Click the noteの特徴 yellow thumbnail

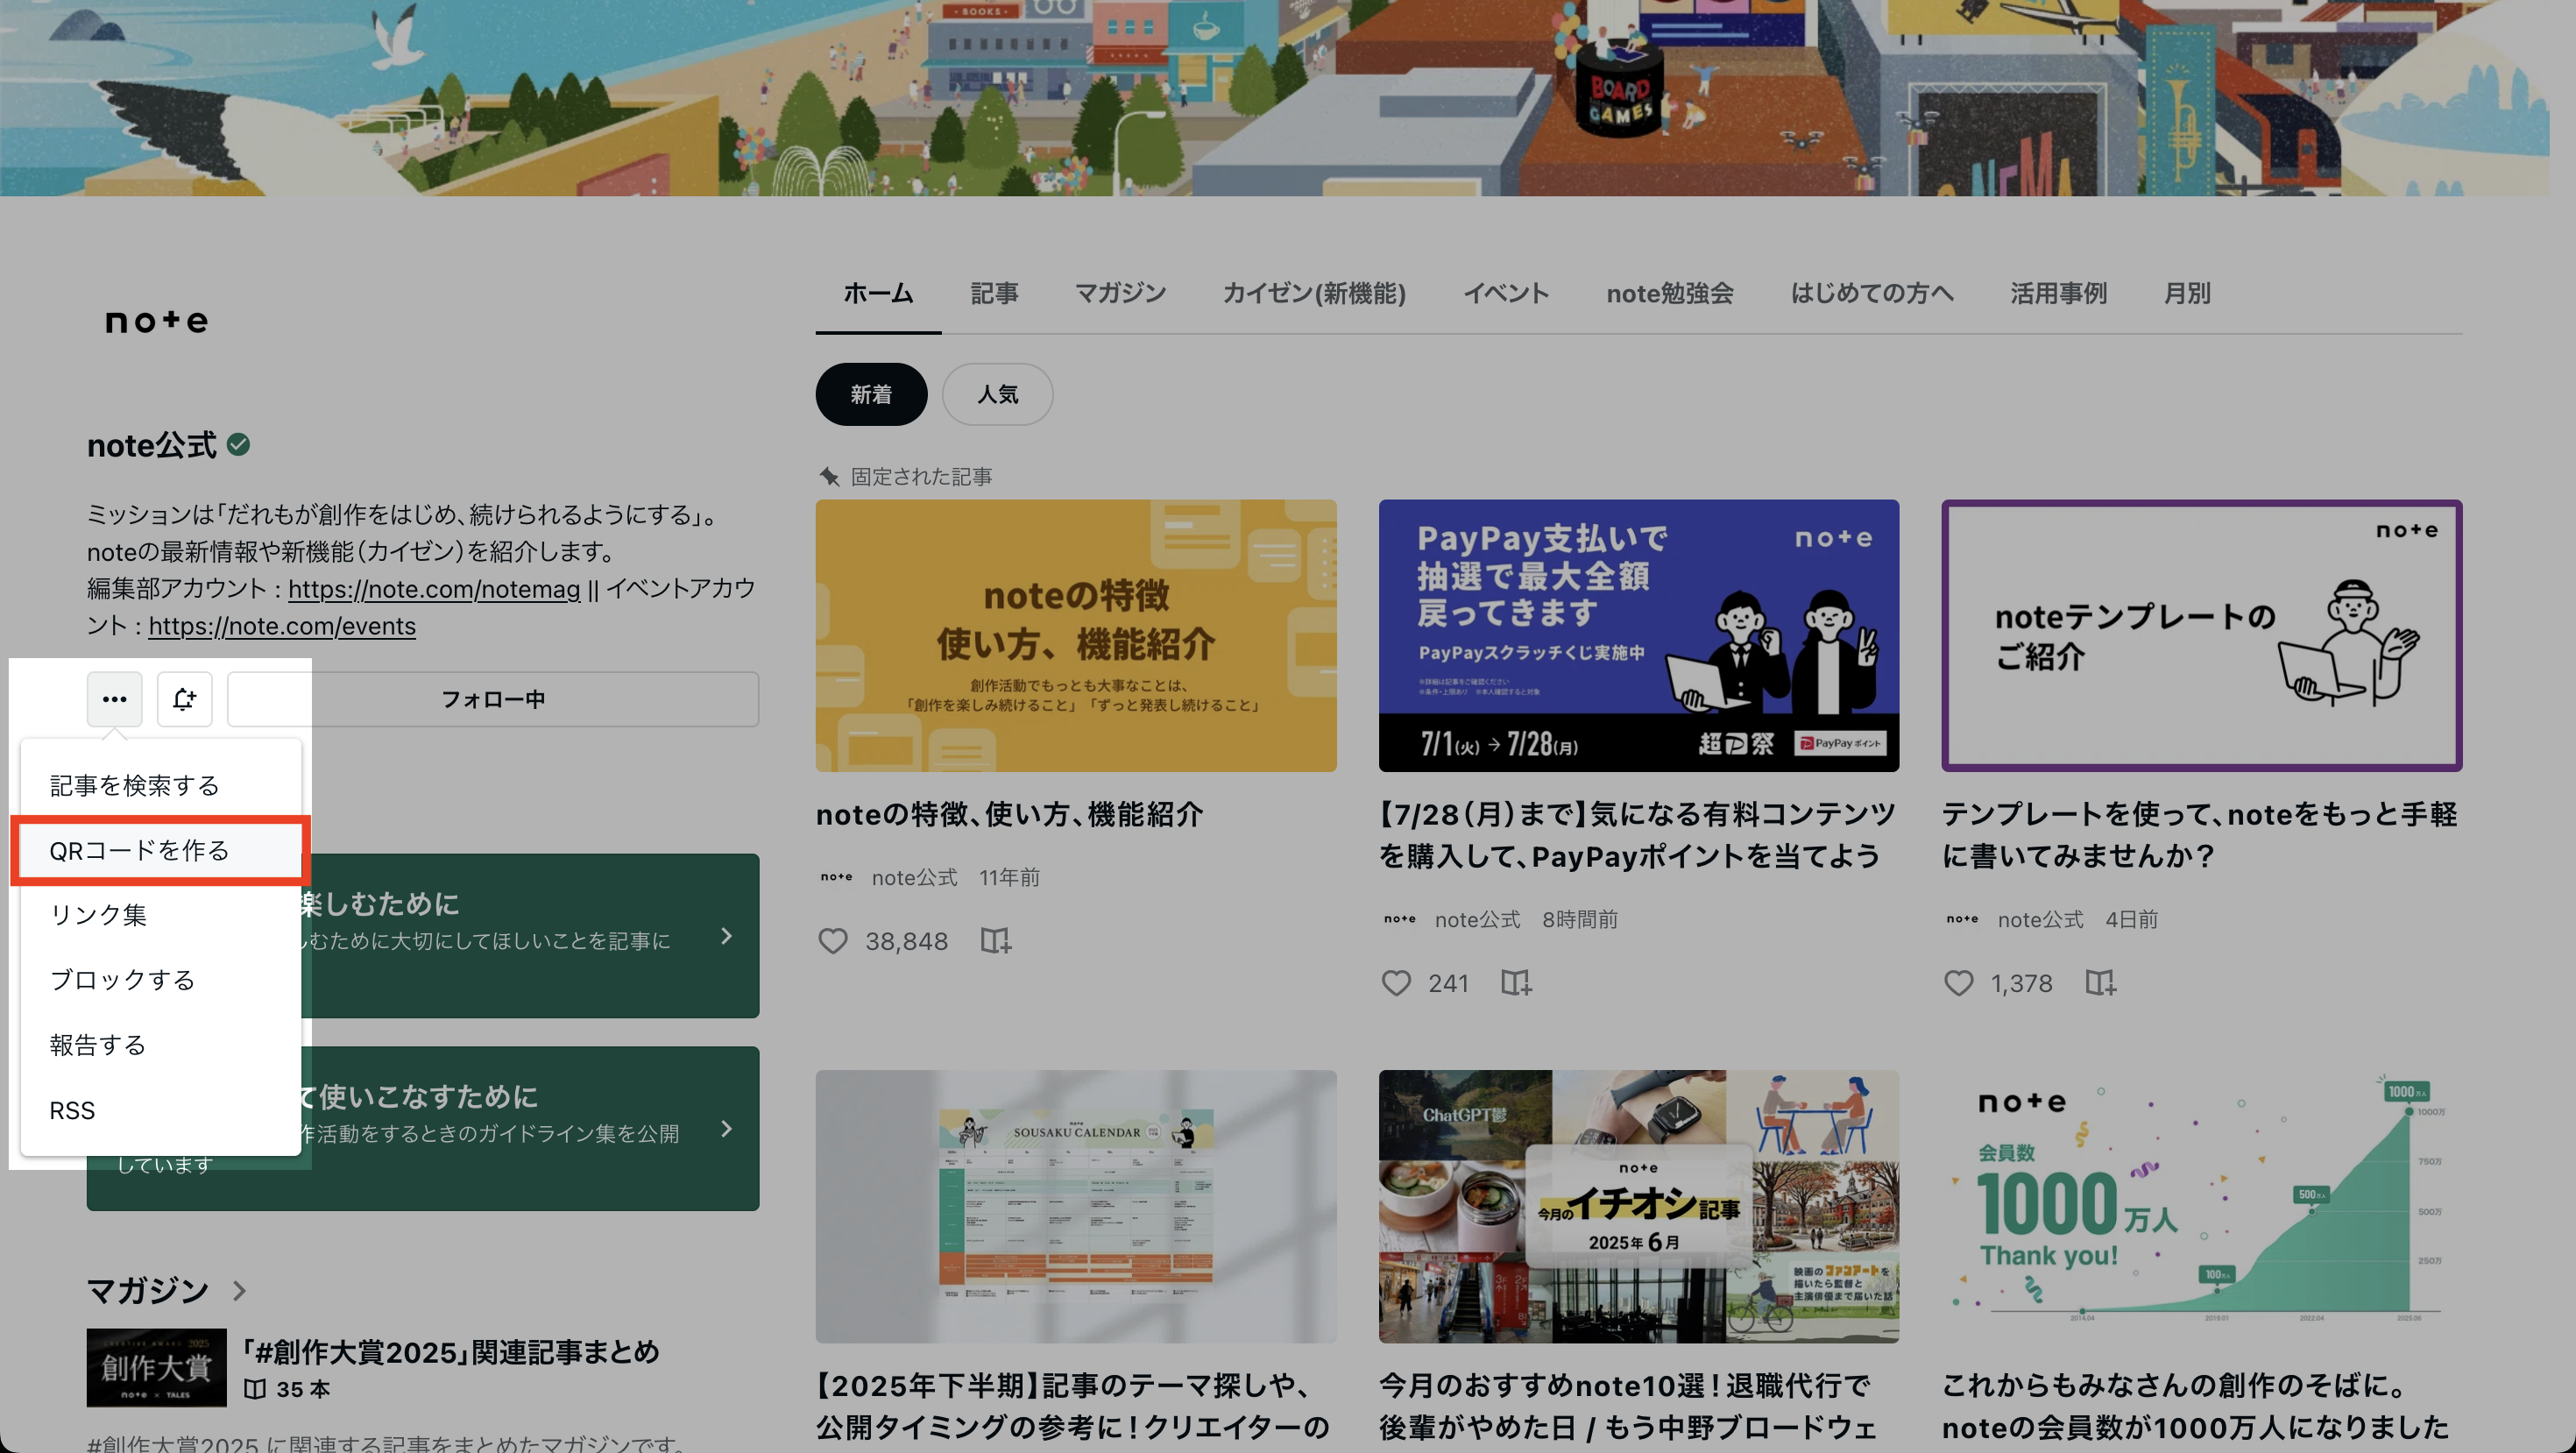point(1076,635)
